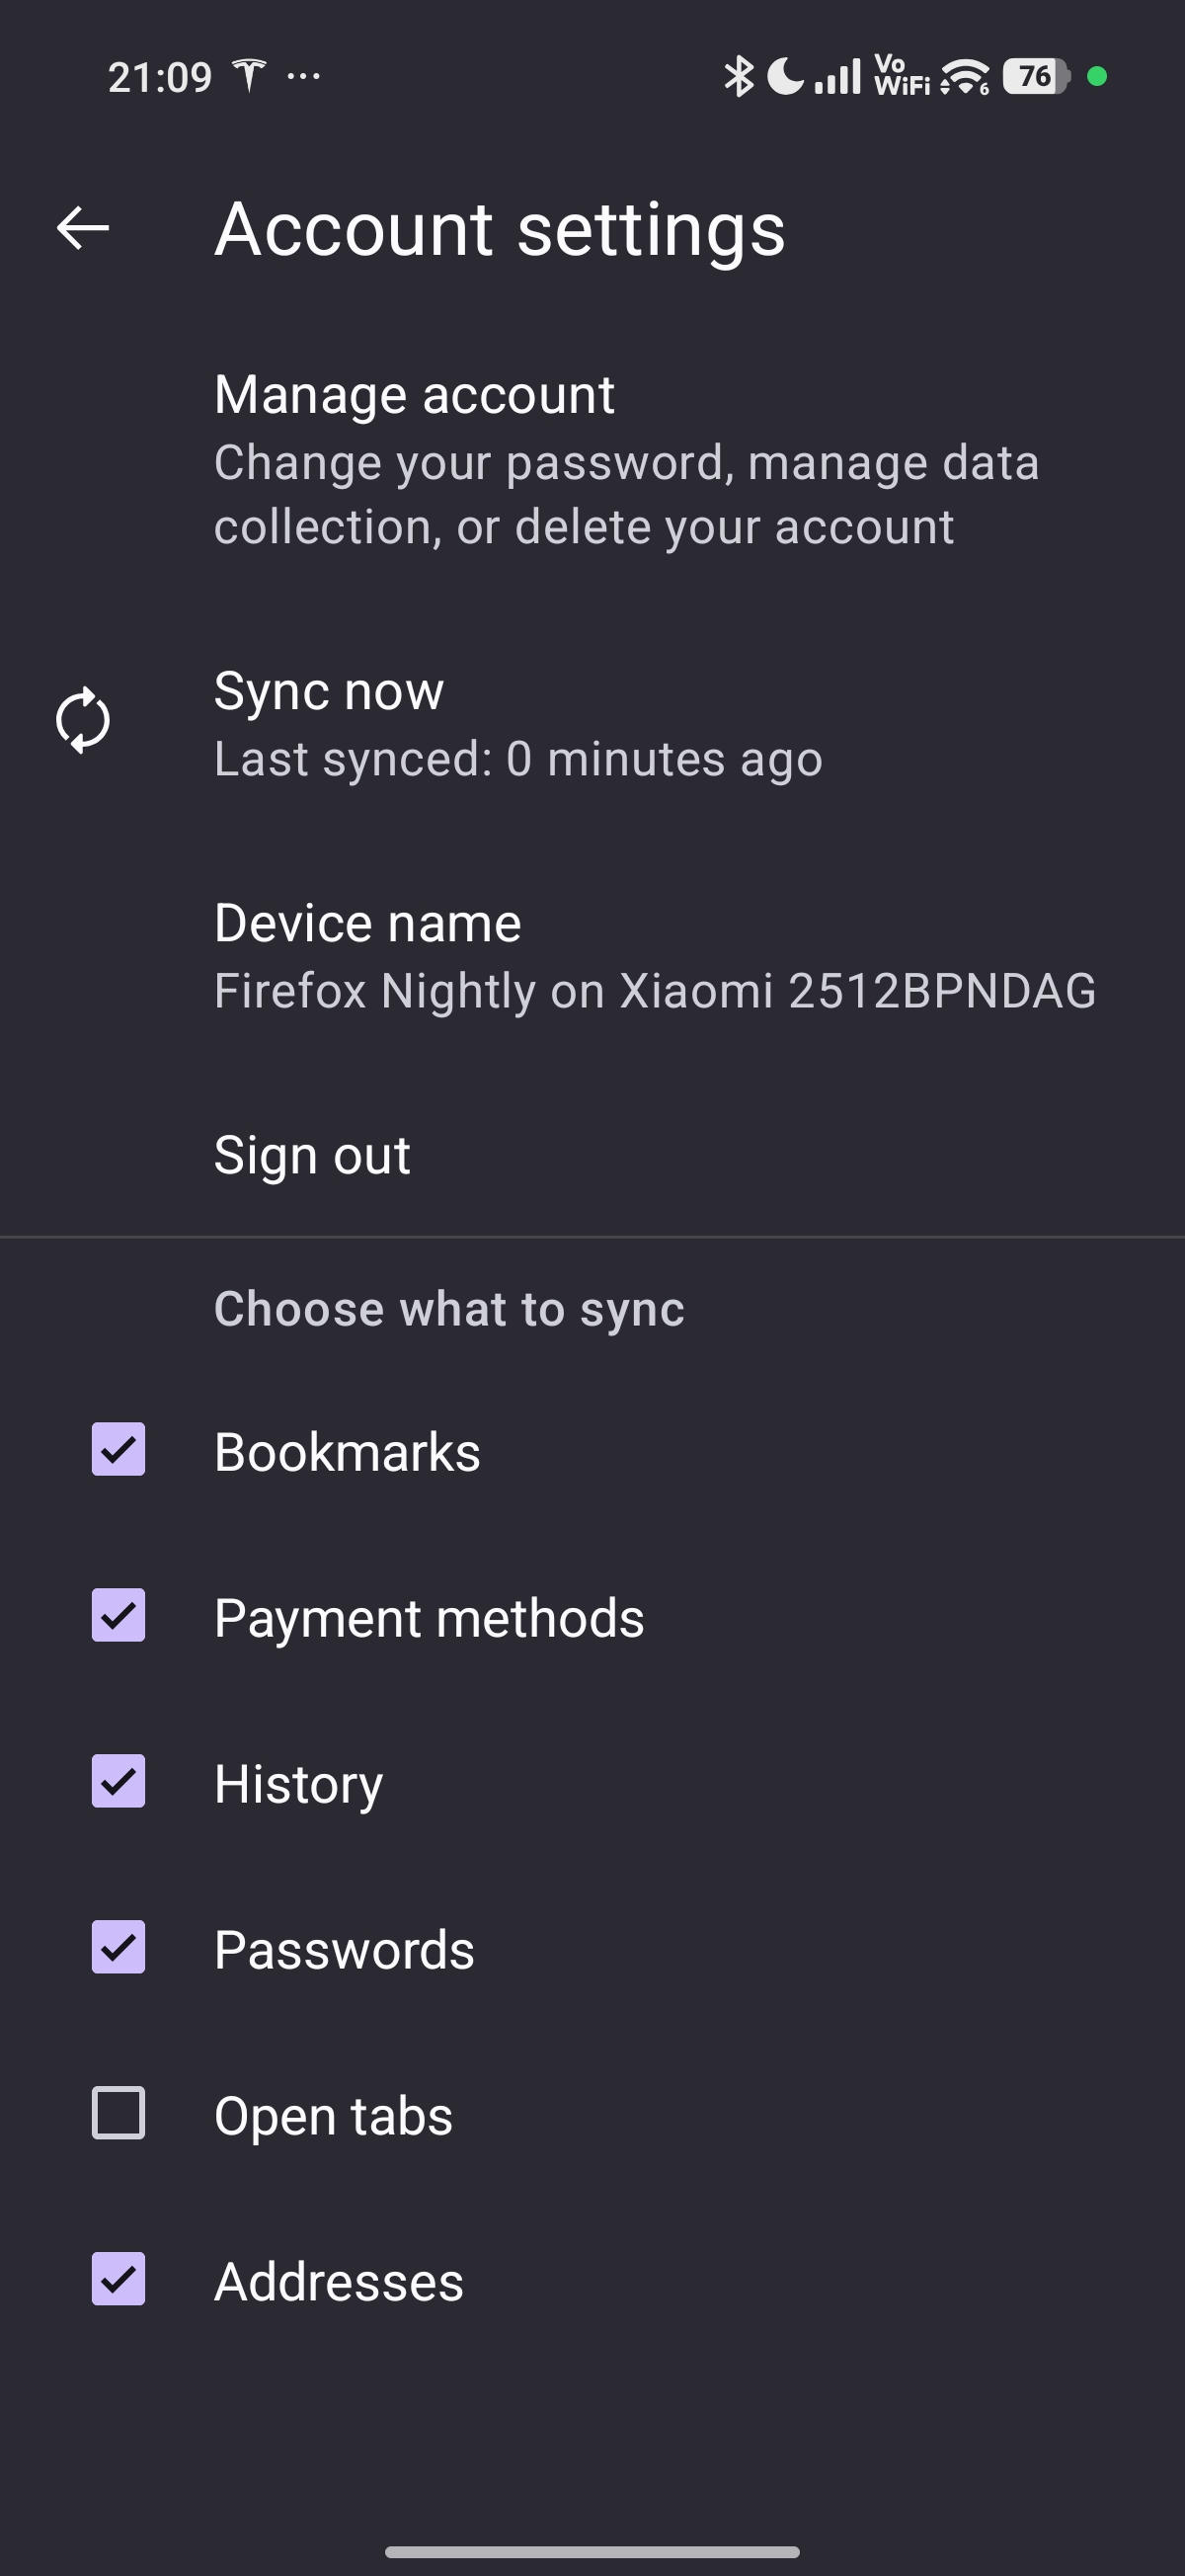Open Manage account settings
The image size is (1185, 2576).
coord(626,460)
